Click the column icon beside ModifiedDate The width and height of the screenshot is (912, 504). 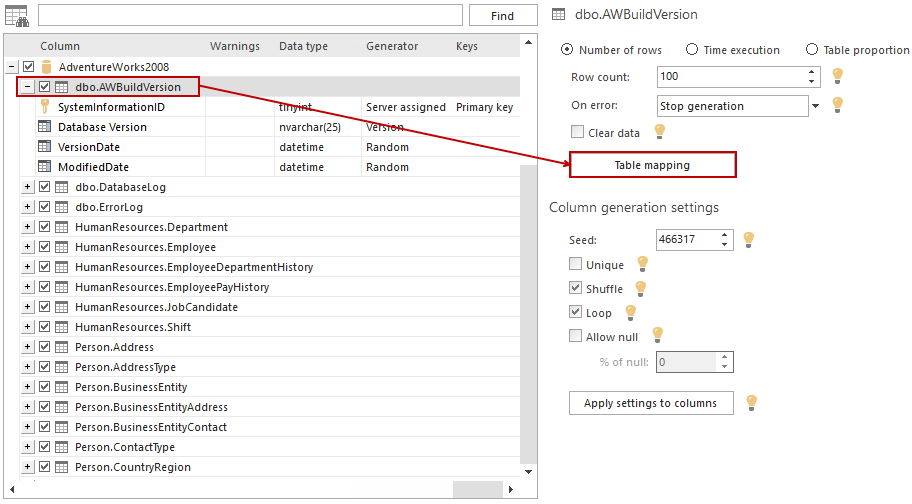(x=44, y=166)
